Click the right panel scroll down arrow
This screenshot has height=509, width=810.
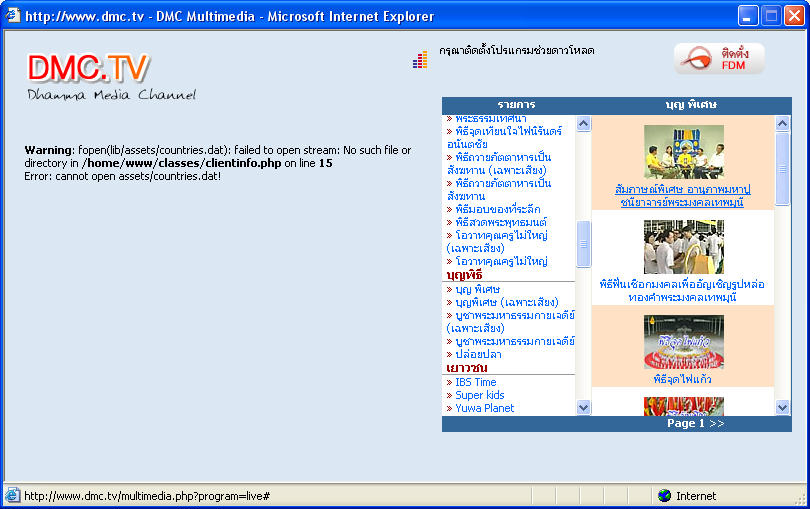[783, 408]
